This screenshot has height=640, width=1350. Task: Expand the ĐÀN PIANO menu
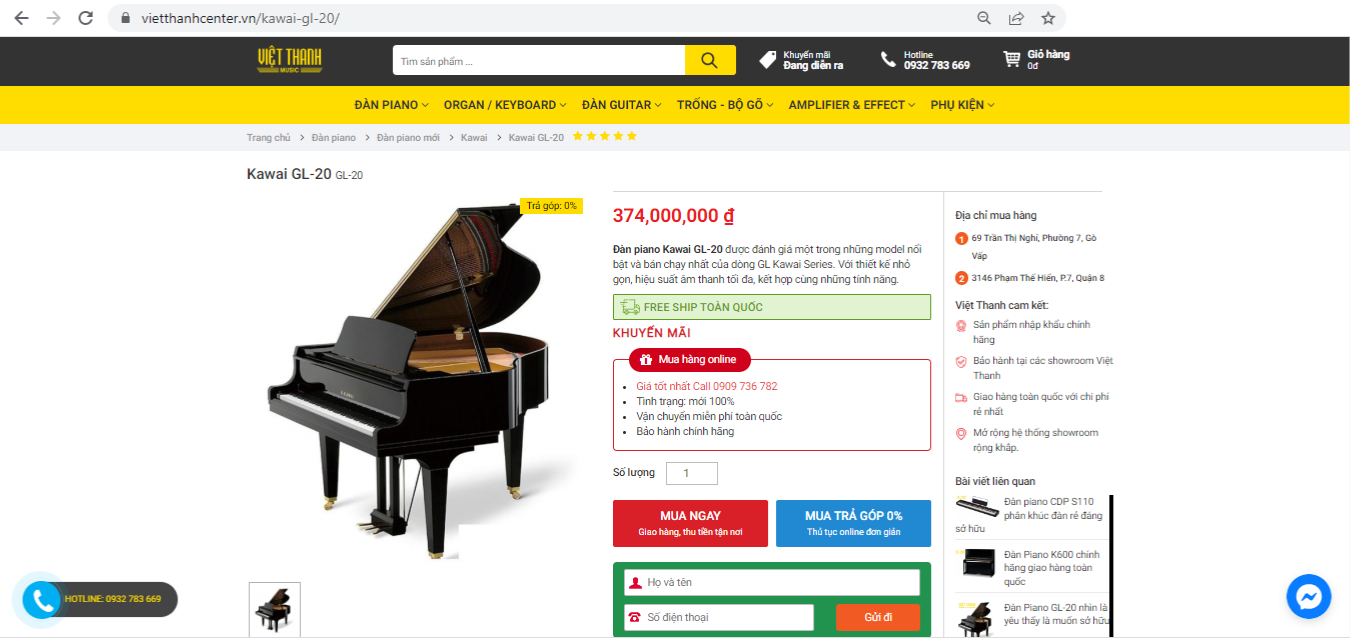(x=391, y=105)
